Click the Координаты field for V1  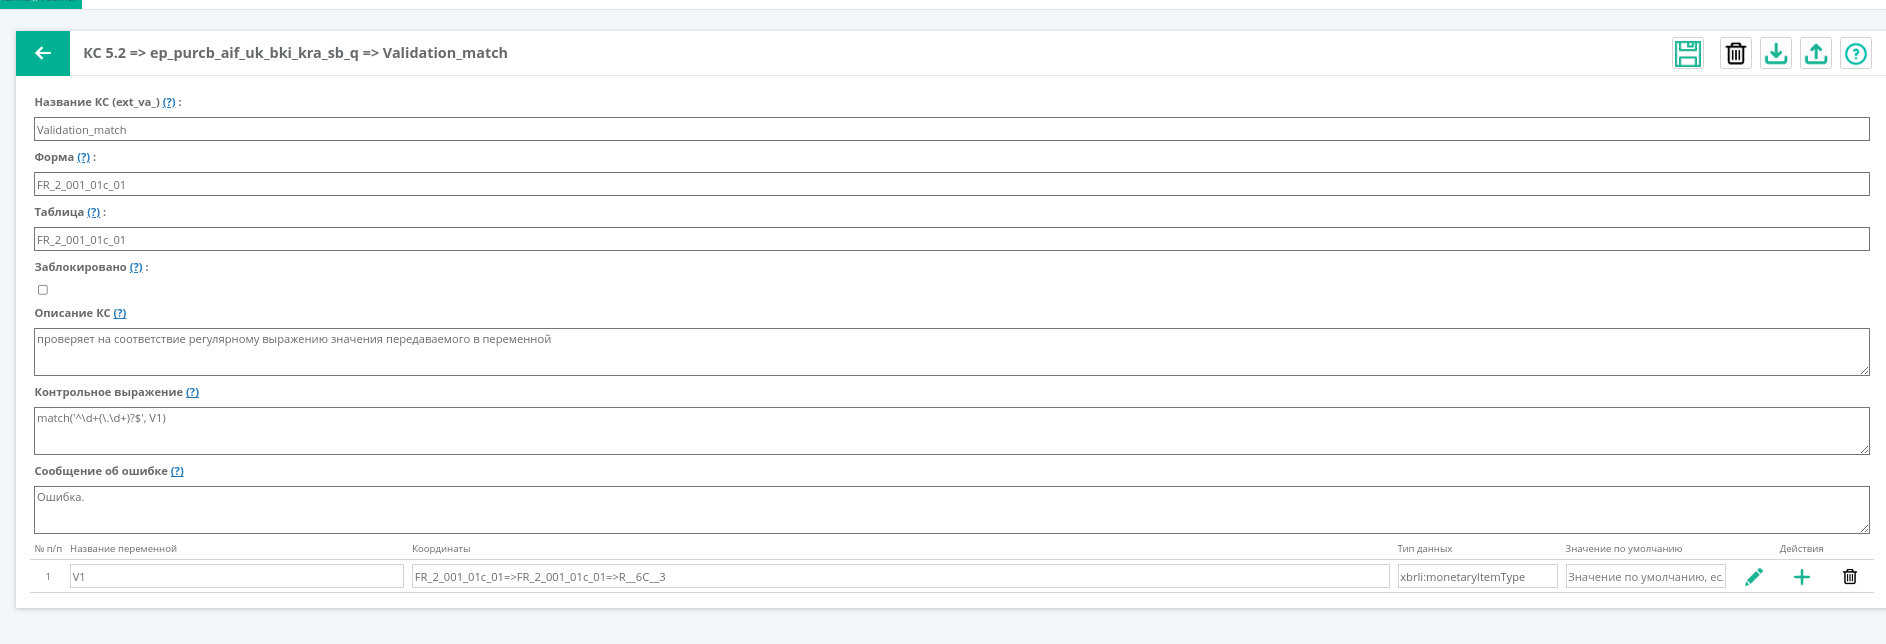[901, 576]
